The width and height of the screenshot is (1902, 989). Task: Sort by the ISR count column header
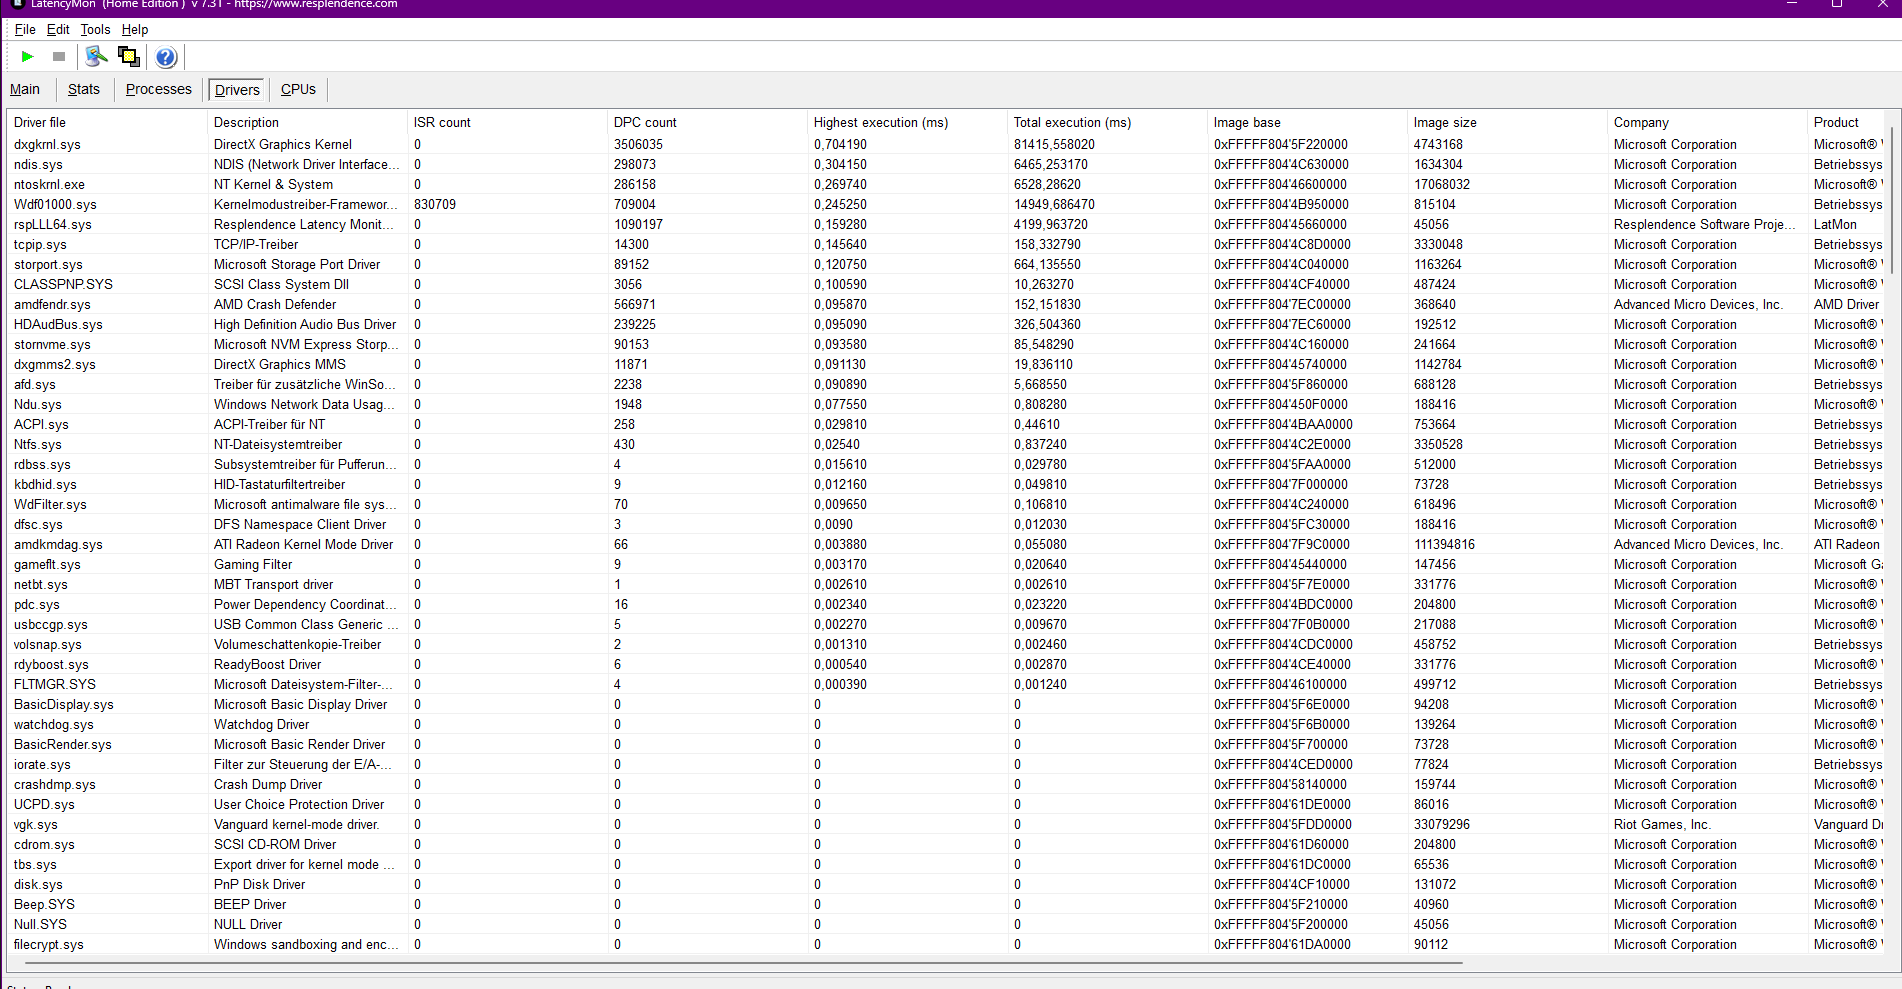click(507, 122)
